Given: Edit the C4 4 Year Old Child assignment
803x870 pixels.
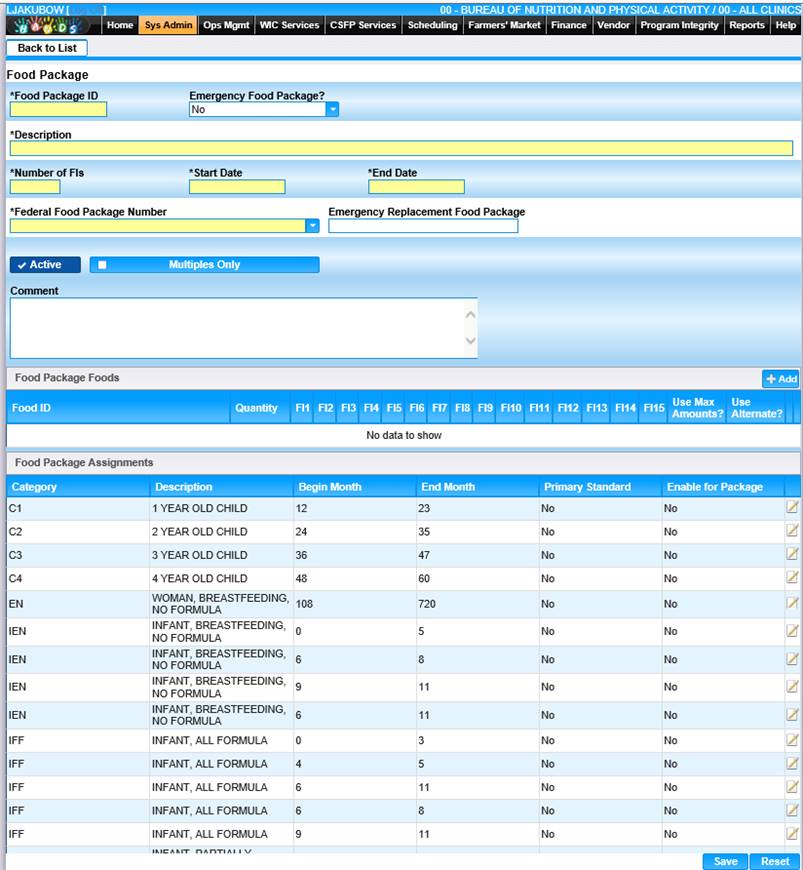Looking at the screenshot, I should pyautogui.click(x=792, y=577).
